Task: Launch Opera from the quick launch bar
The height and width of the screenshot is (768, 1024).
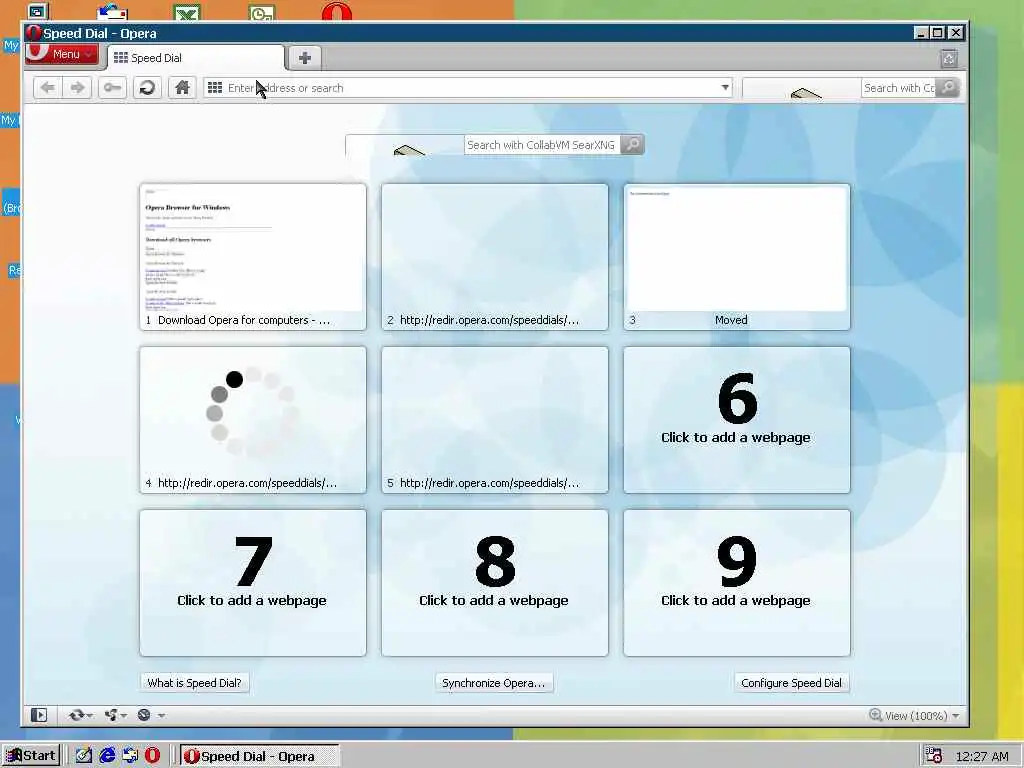Action: 152,756
